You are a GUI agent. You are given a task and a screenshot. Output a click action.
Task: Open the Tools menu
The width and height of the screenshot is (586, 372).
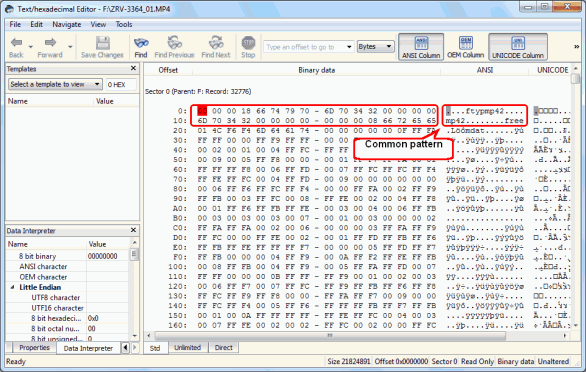tap(124, 24)
